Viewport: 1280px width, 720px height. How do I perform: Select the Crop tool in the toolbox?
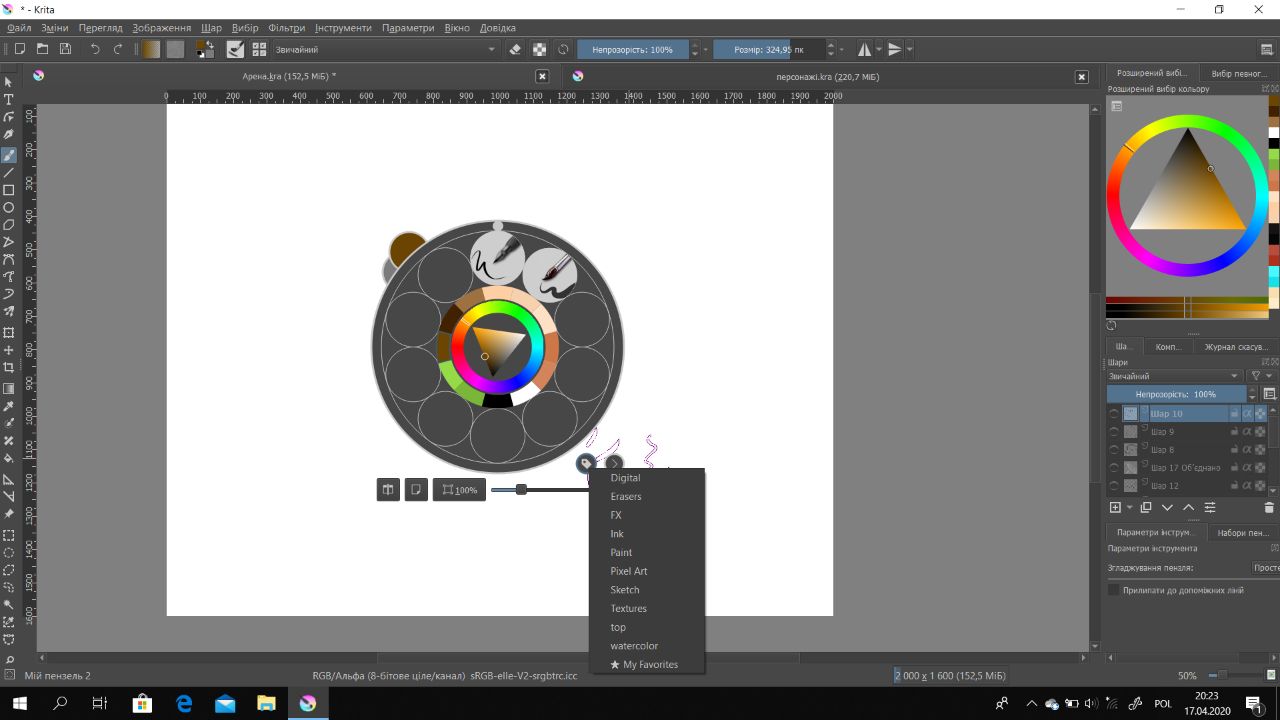coord(9,368)
